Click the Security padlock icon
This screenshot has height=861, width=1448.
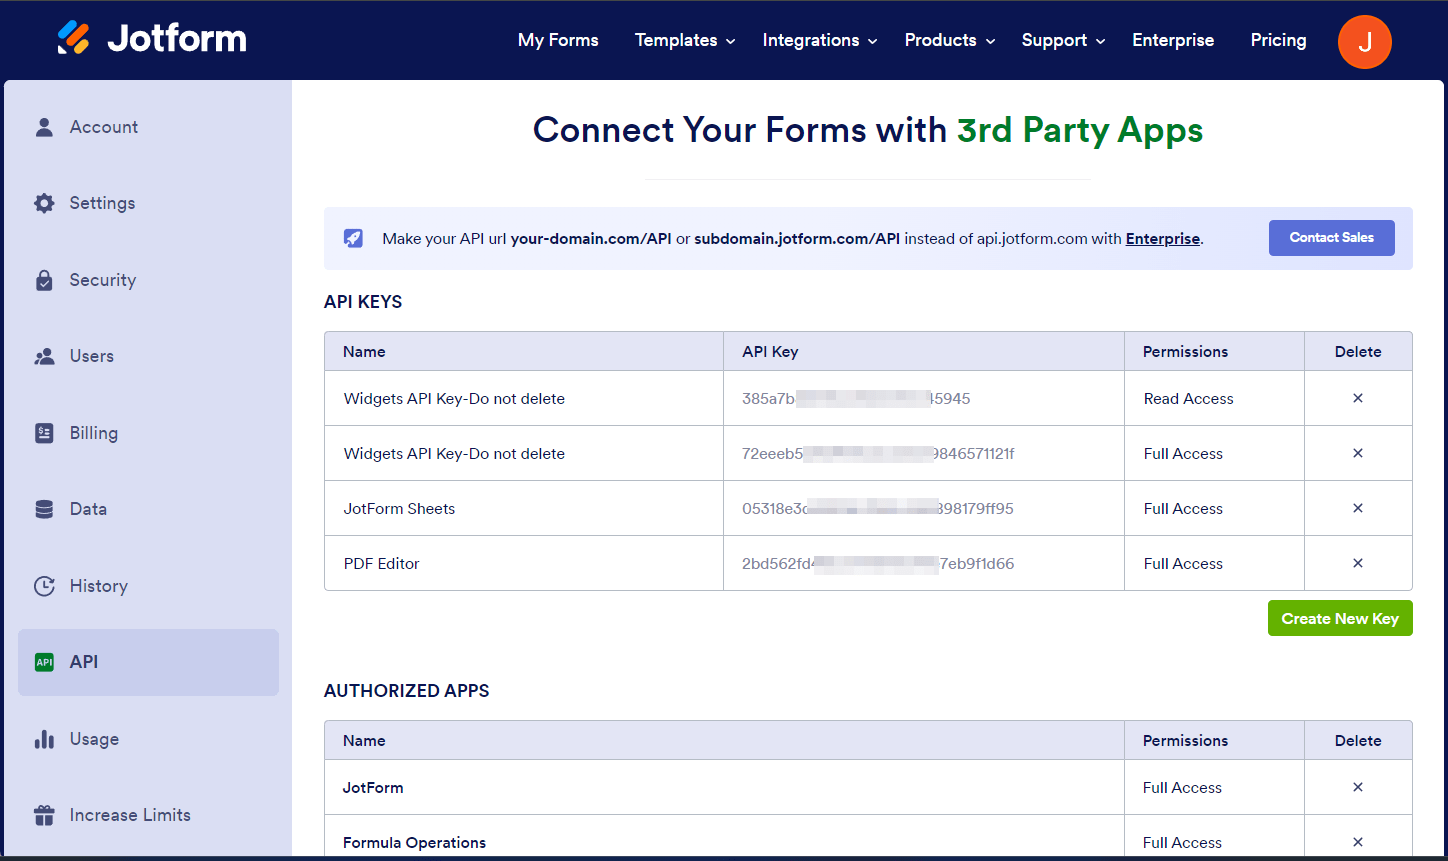pyautogui.click(x=44, y=280)
